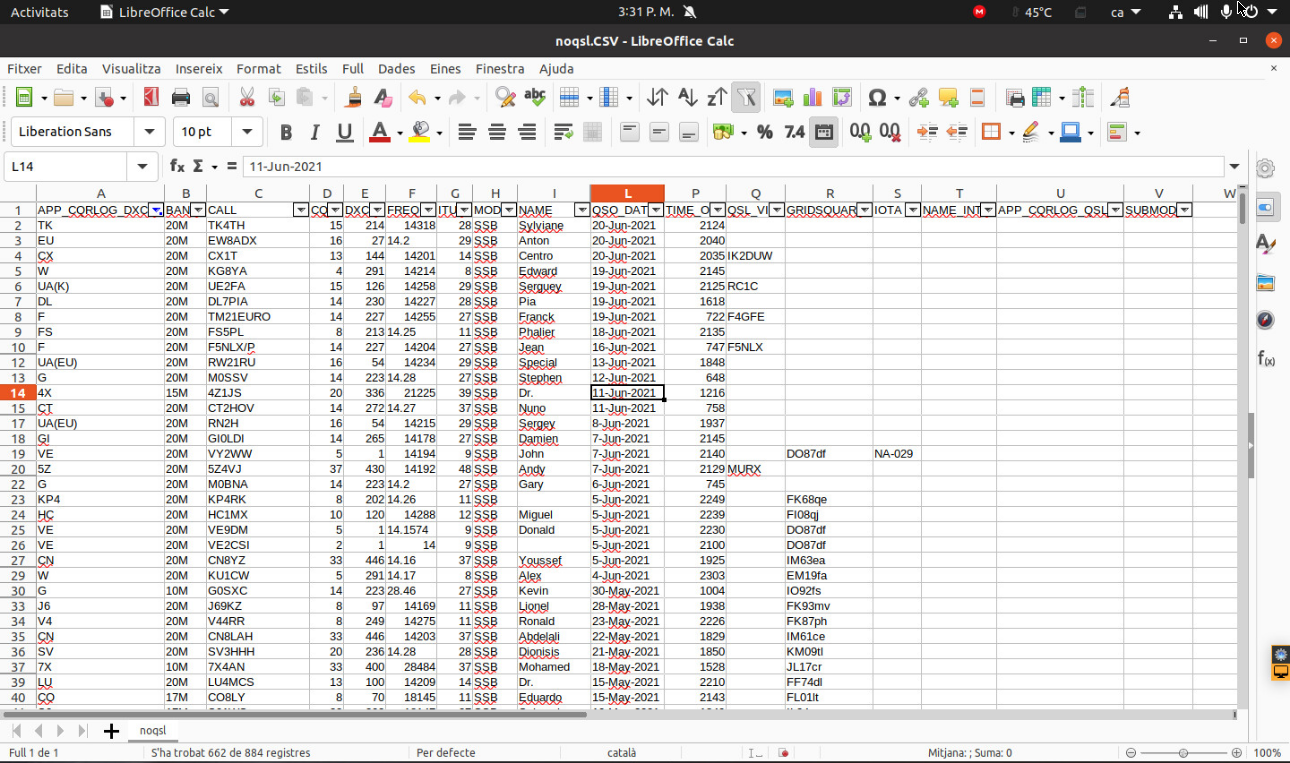Image resolution: width=1290 pixels, height=763 pixels.
Task: Click the Print icon
Action: (181, 97)
